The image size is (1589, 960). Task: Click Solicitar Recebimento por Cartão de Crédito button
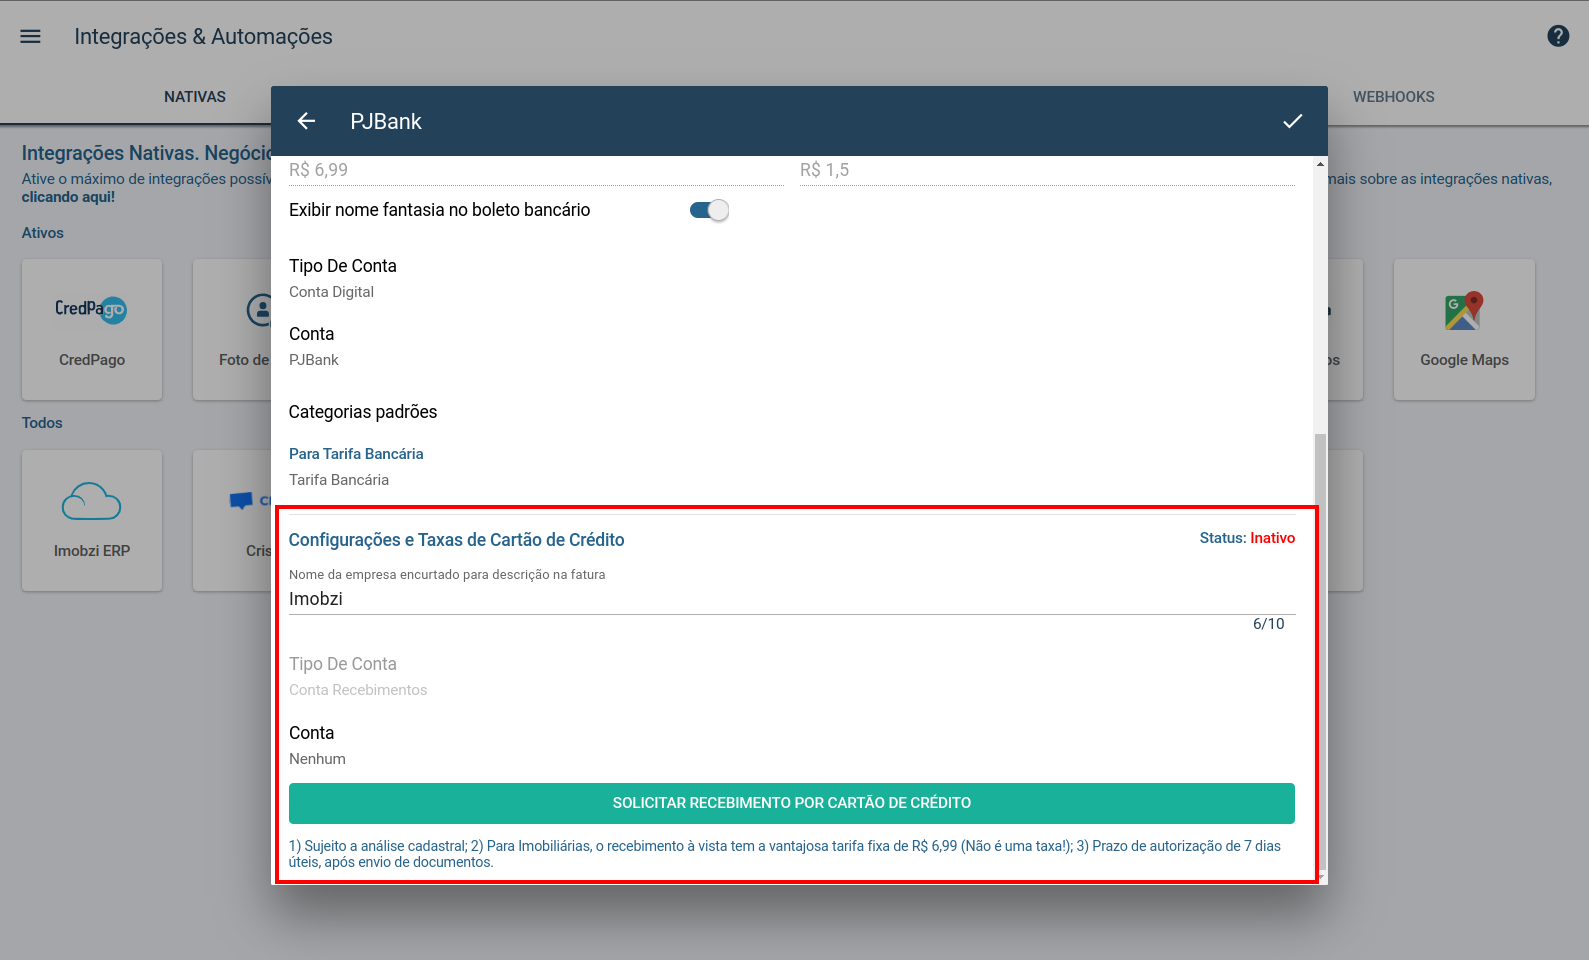(x=792, y=803)
